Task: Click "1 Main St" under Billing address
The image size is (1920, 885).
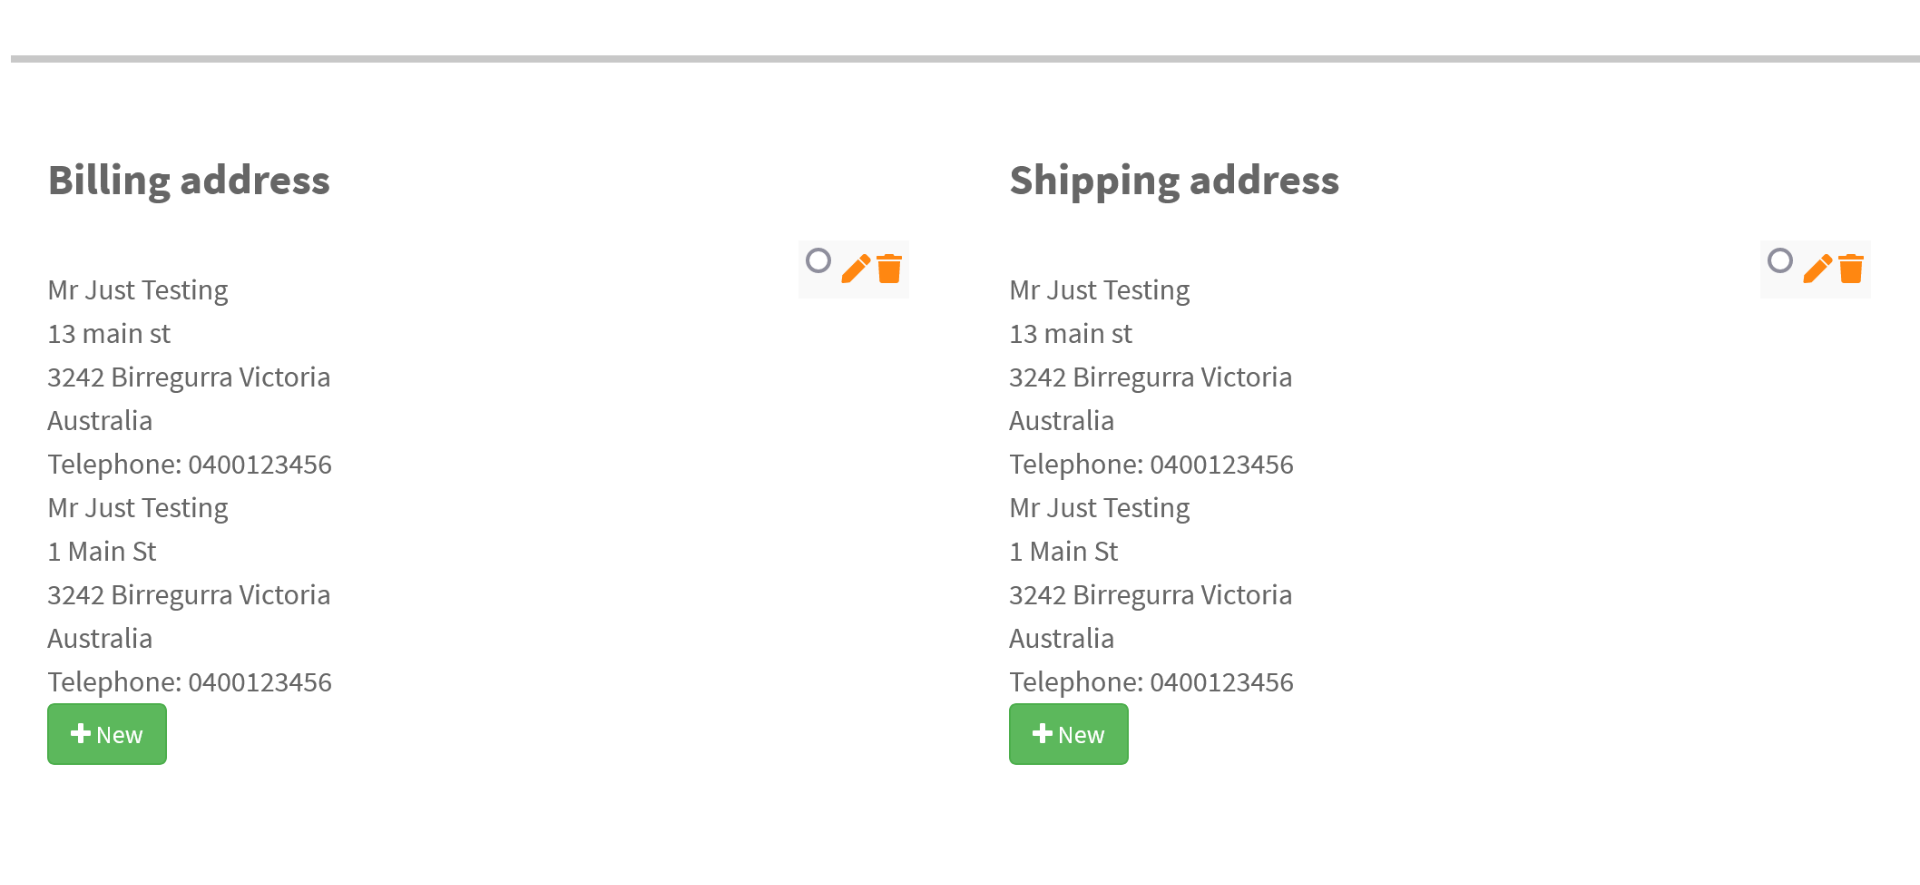Action: [102, 552]
